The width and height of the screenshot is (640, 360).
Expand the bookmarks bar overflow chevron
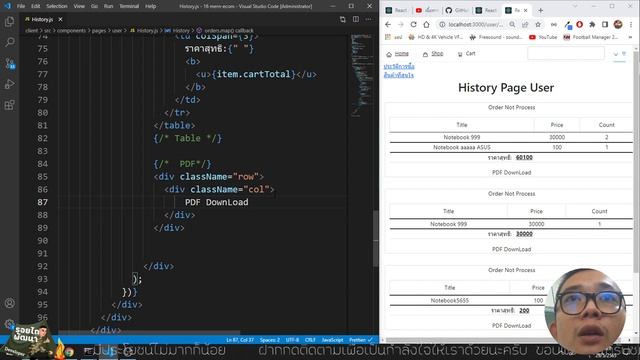pos(631,37)
